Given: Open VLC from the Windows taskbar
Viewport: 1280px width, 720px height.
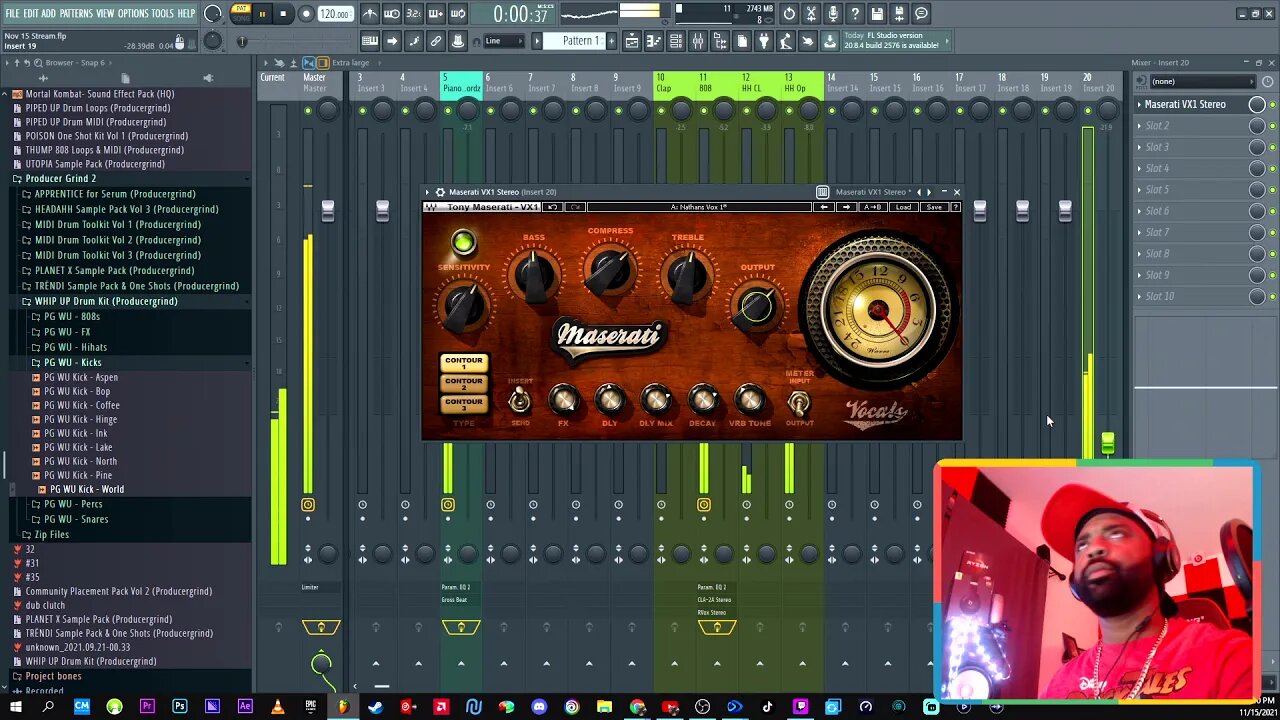Looking at the screenshot, I should (x=277, y=707).
